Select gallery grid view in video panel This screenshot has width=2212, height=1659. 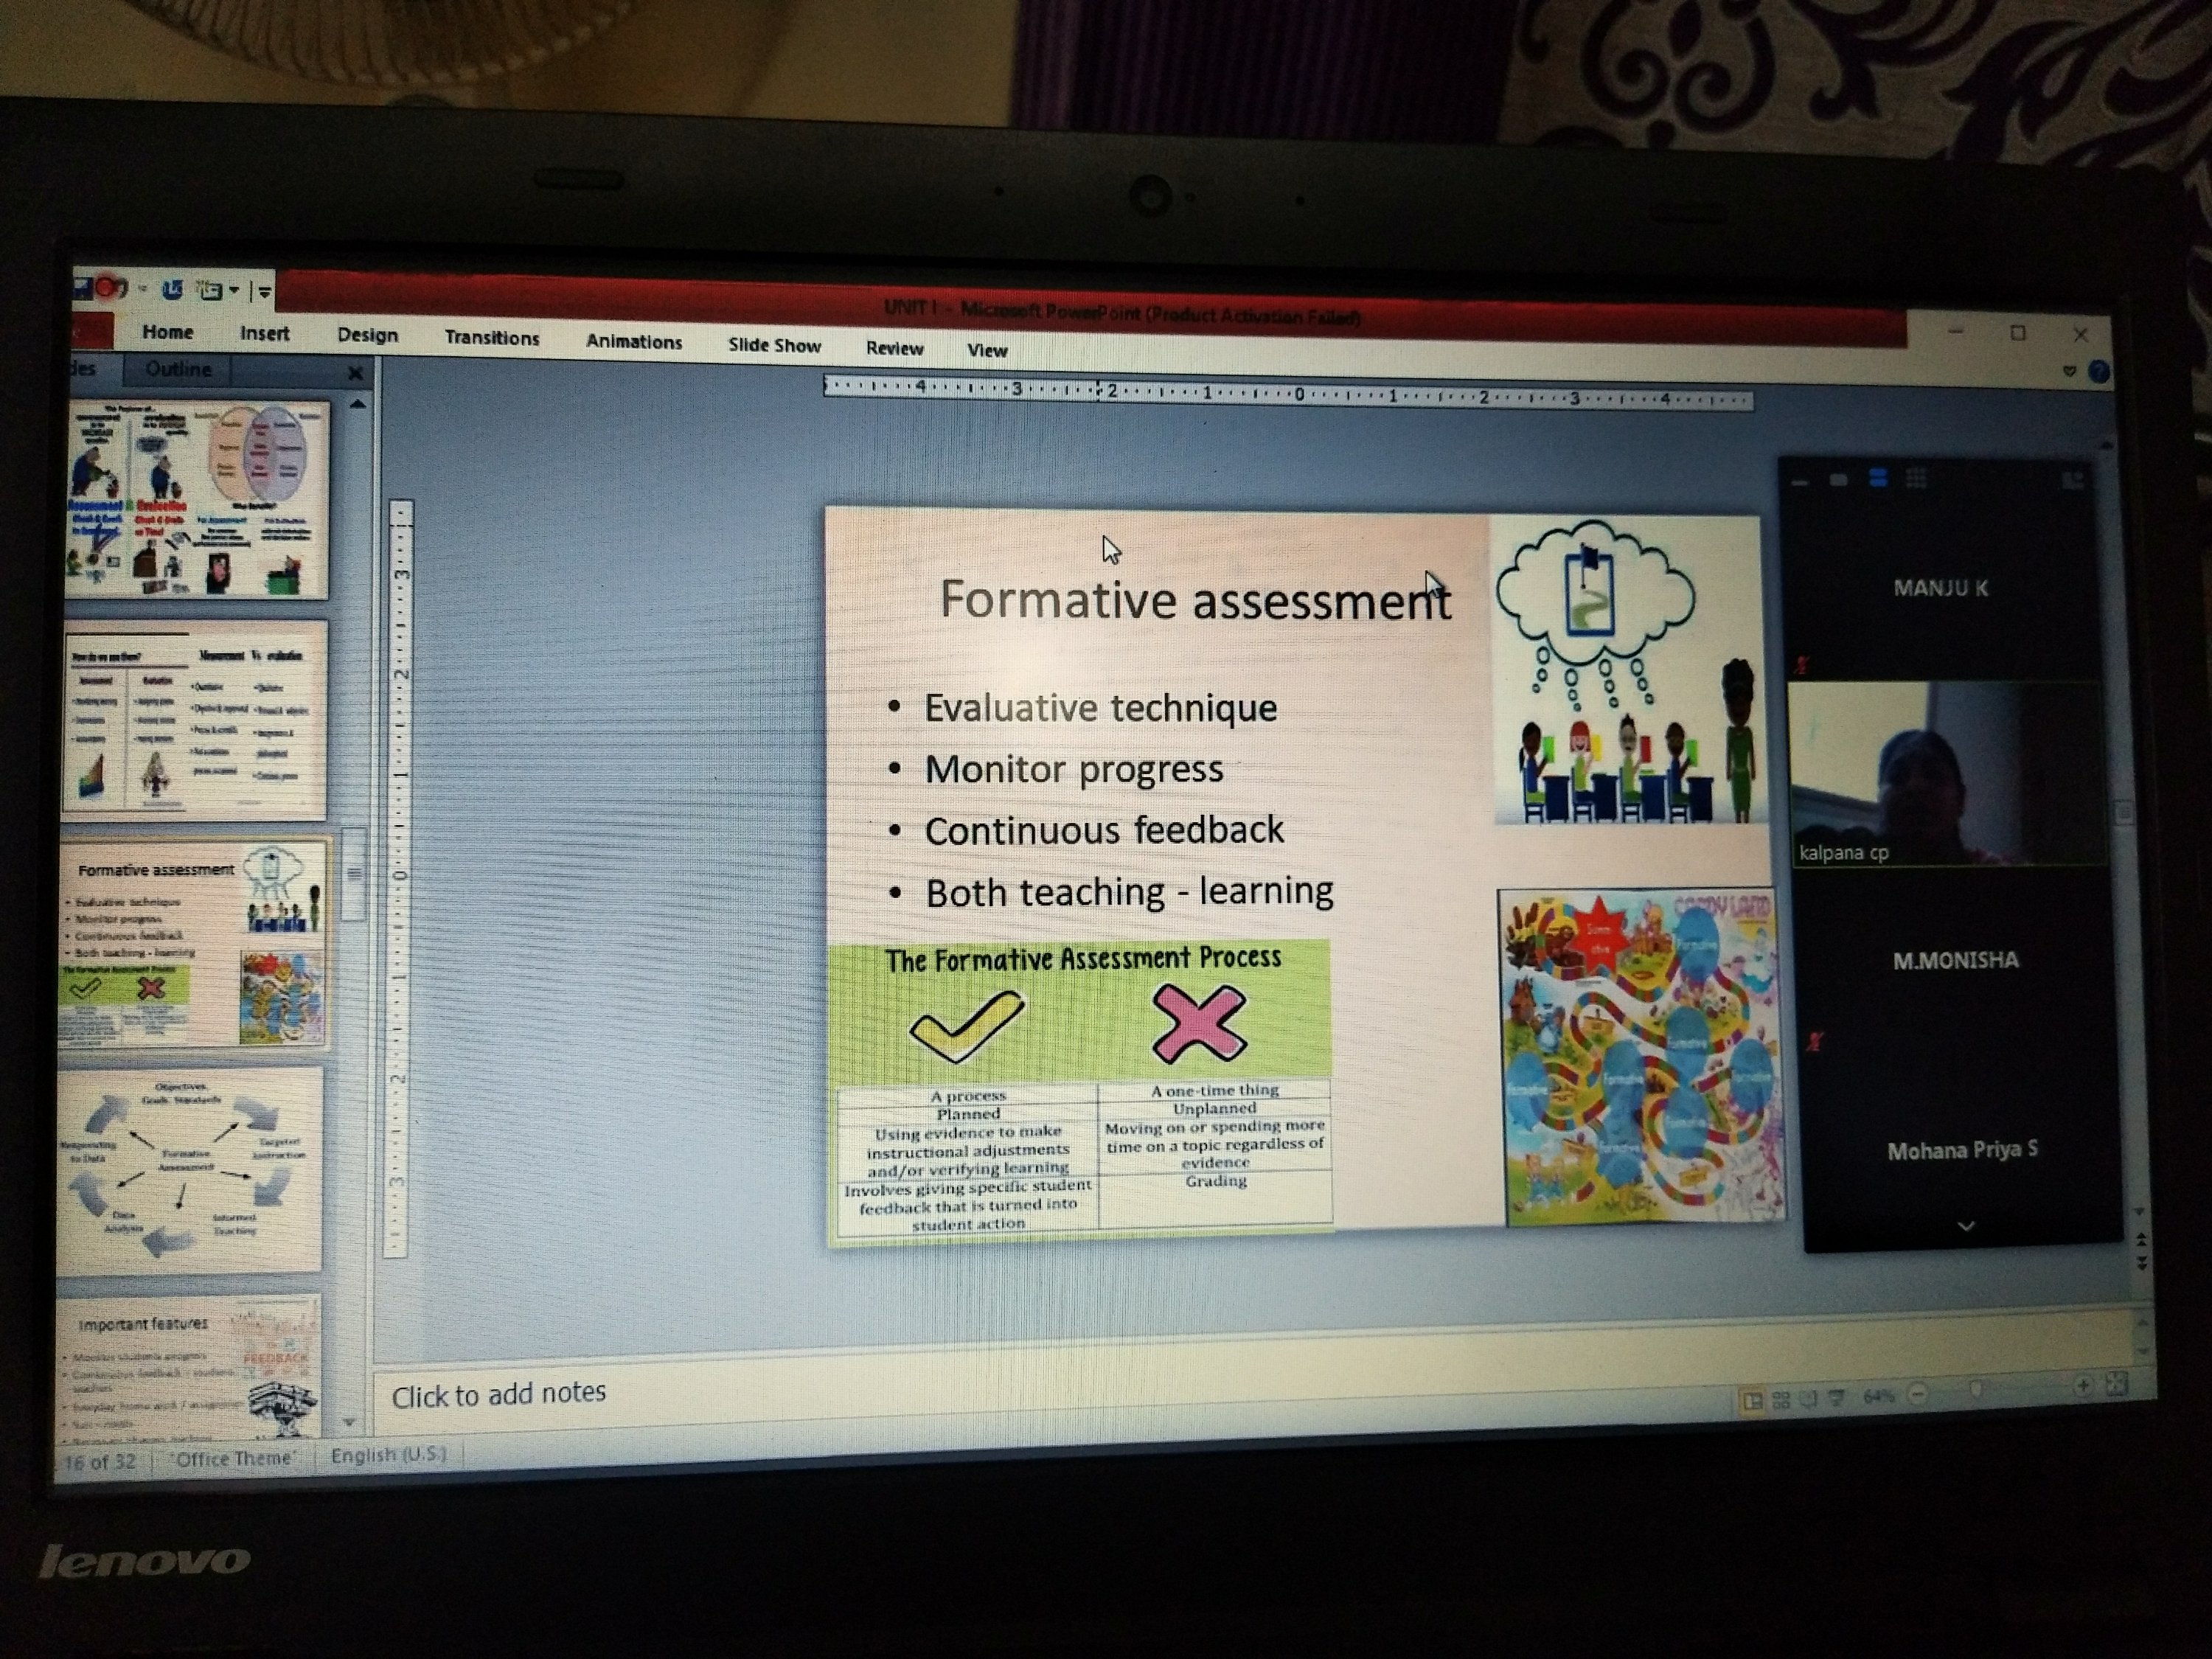click(x=1916, y=479)
